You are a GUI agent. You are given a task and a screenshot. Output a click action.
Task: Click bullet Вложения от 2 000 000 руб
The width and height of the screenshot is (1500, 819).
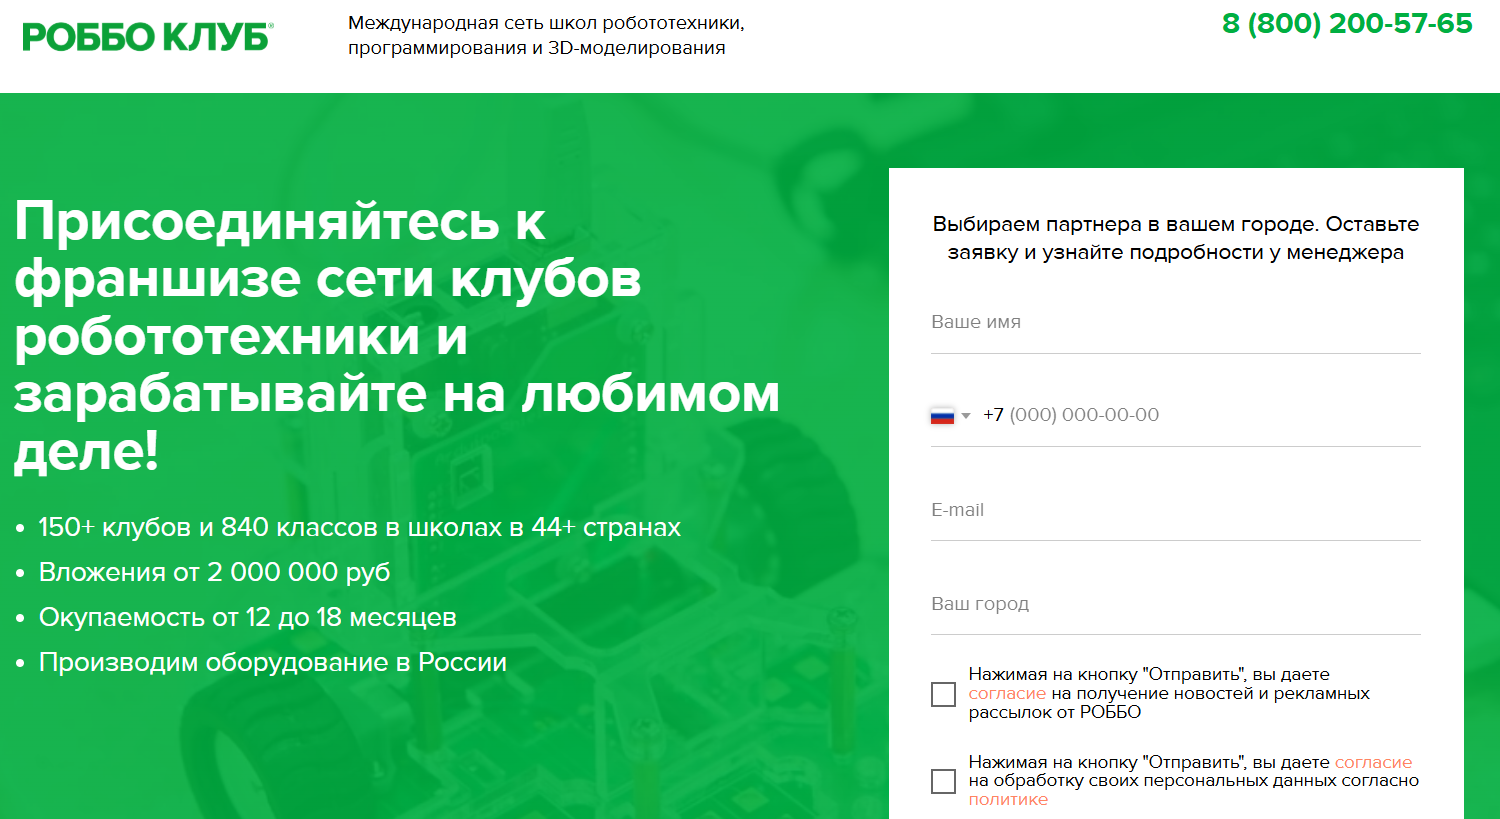click(214, 572)
